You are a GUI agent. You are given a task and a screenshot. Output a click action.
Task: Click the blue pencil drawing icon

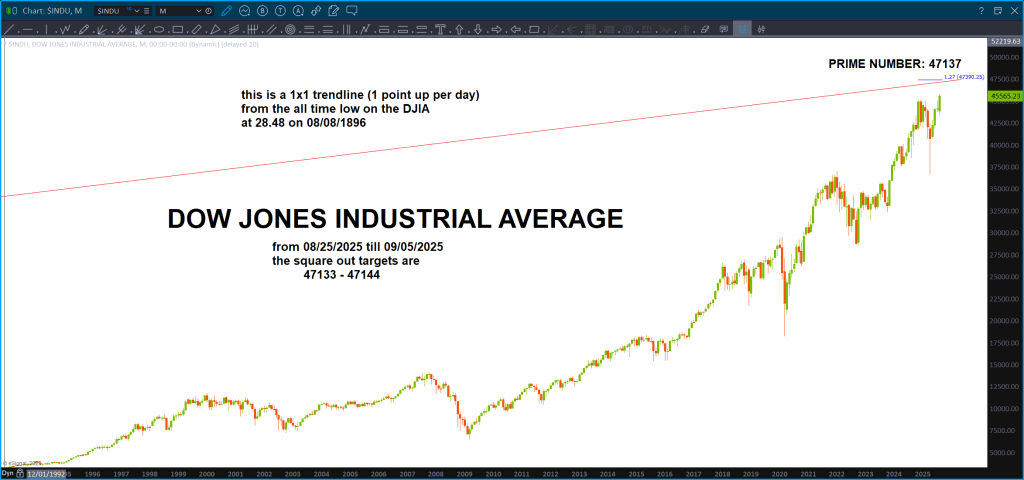point(227,10)
